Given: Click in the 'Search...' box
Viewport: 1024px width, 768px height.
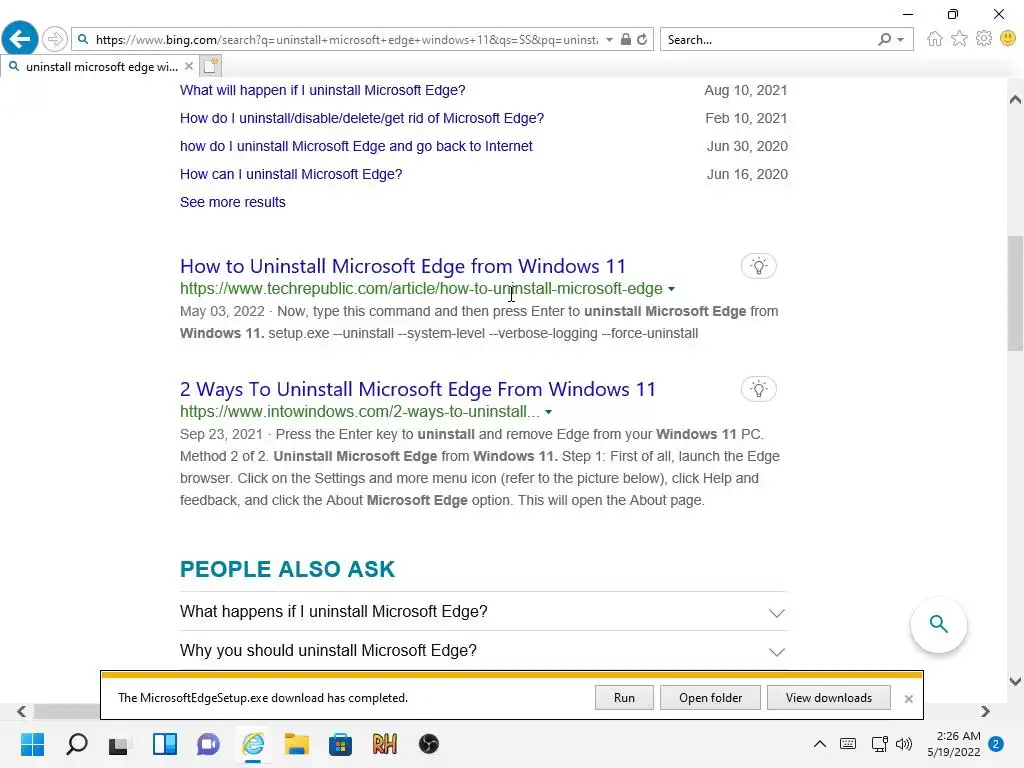Looking at the screenshot, I should pos(767,39).
